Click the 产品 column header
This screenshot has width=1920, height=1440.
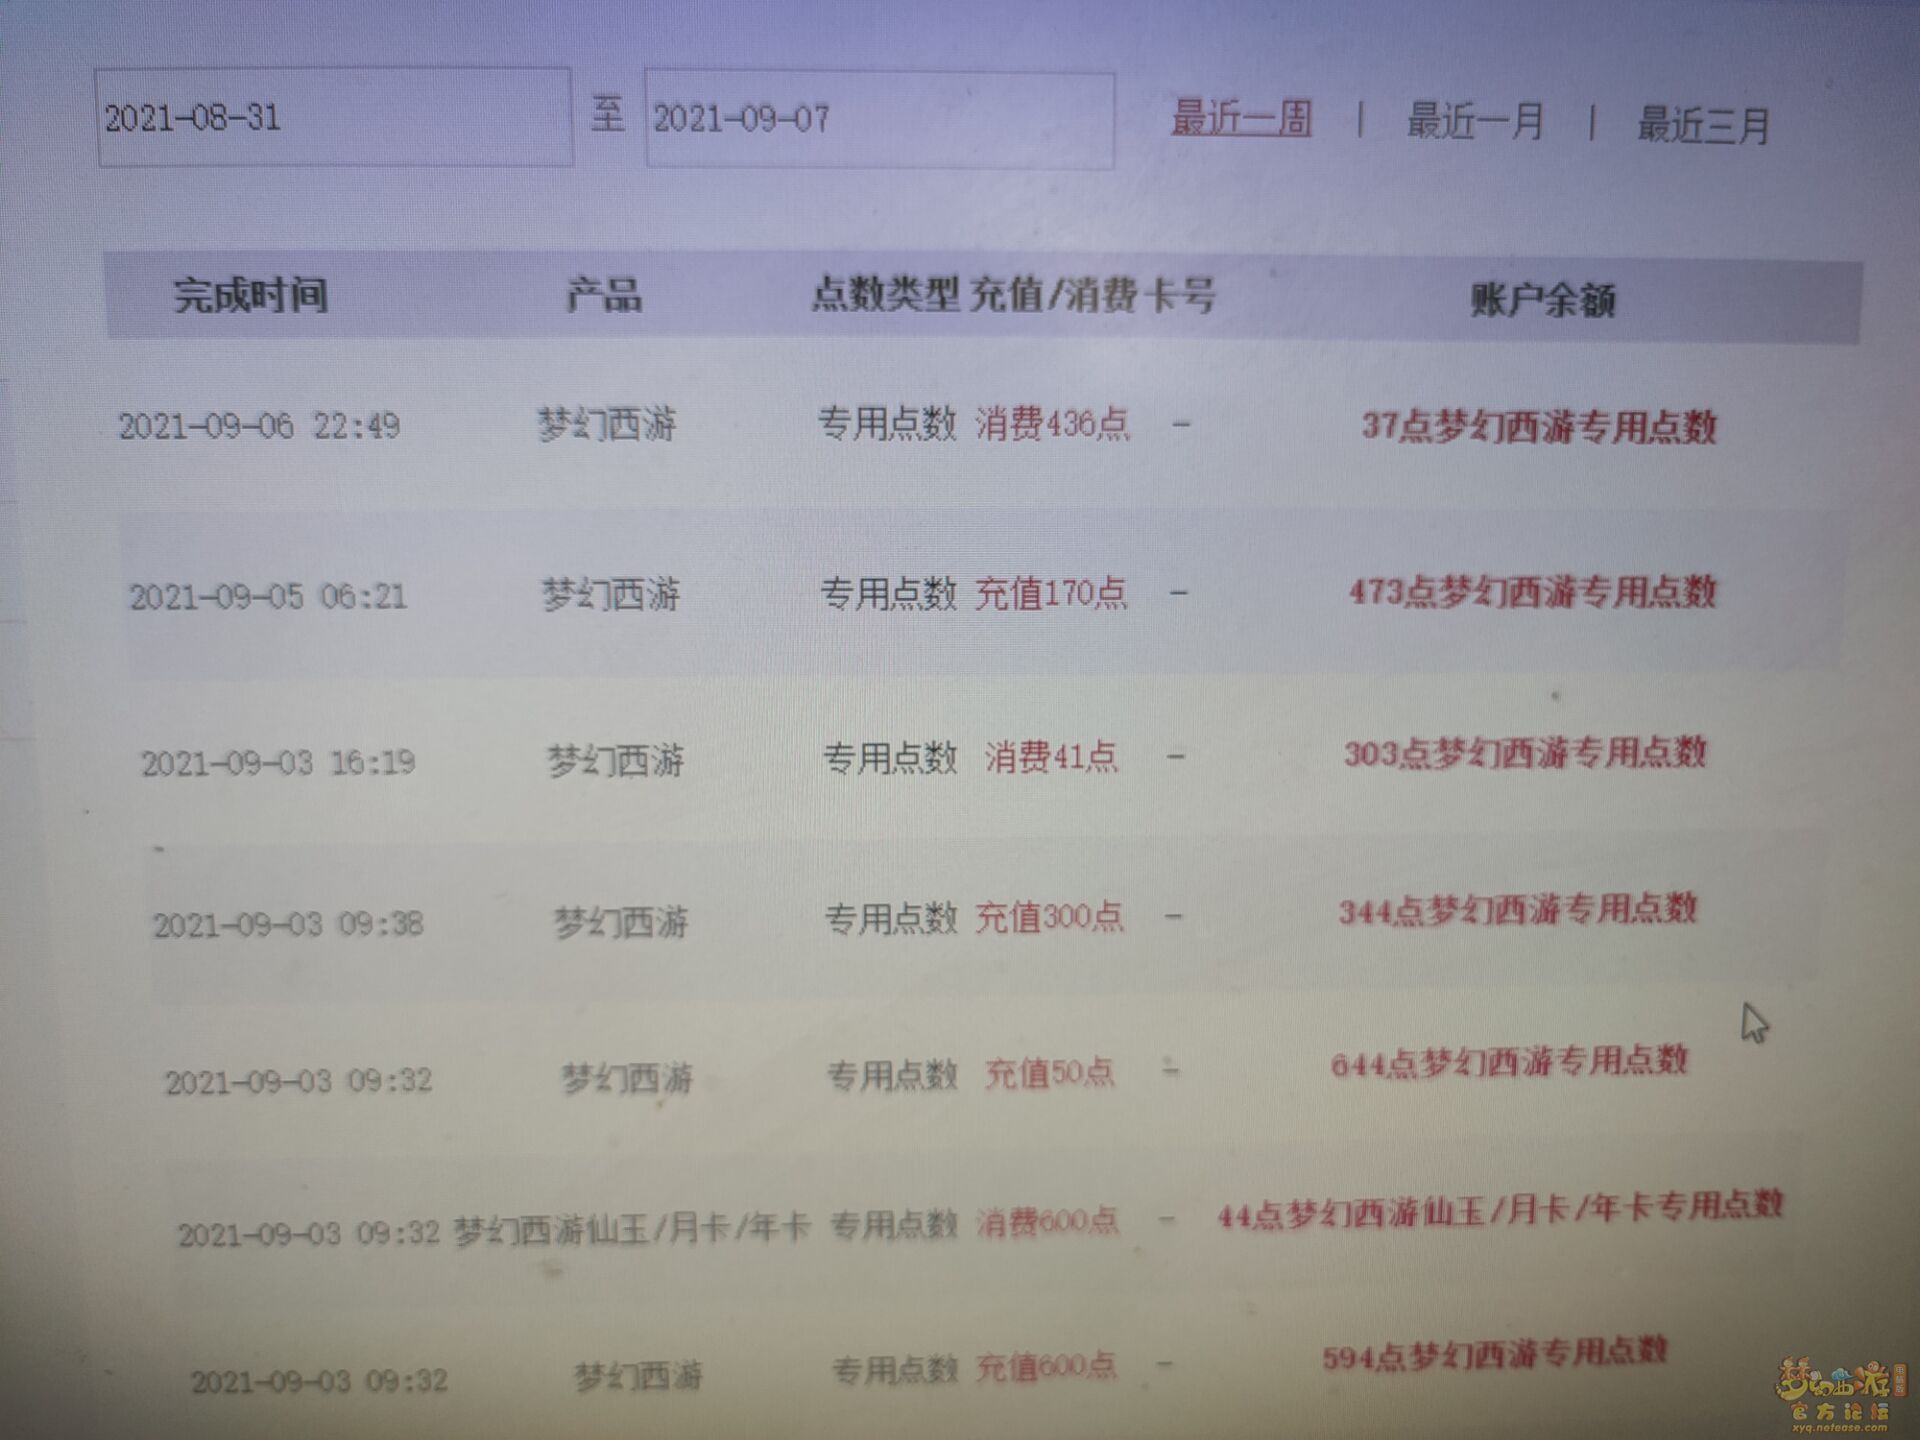[604, 296]
